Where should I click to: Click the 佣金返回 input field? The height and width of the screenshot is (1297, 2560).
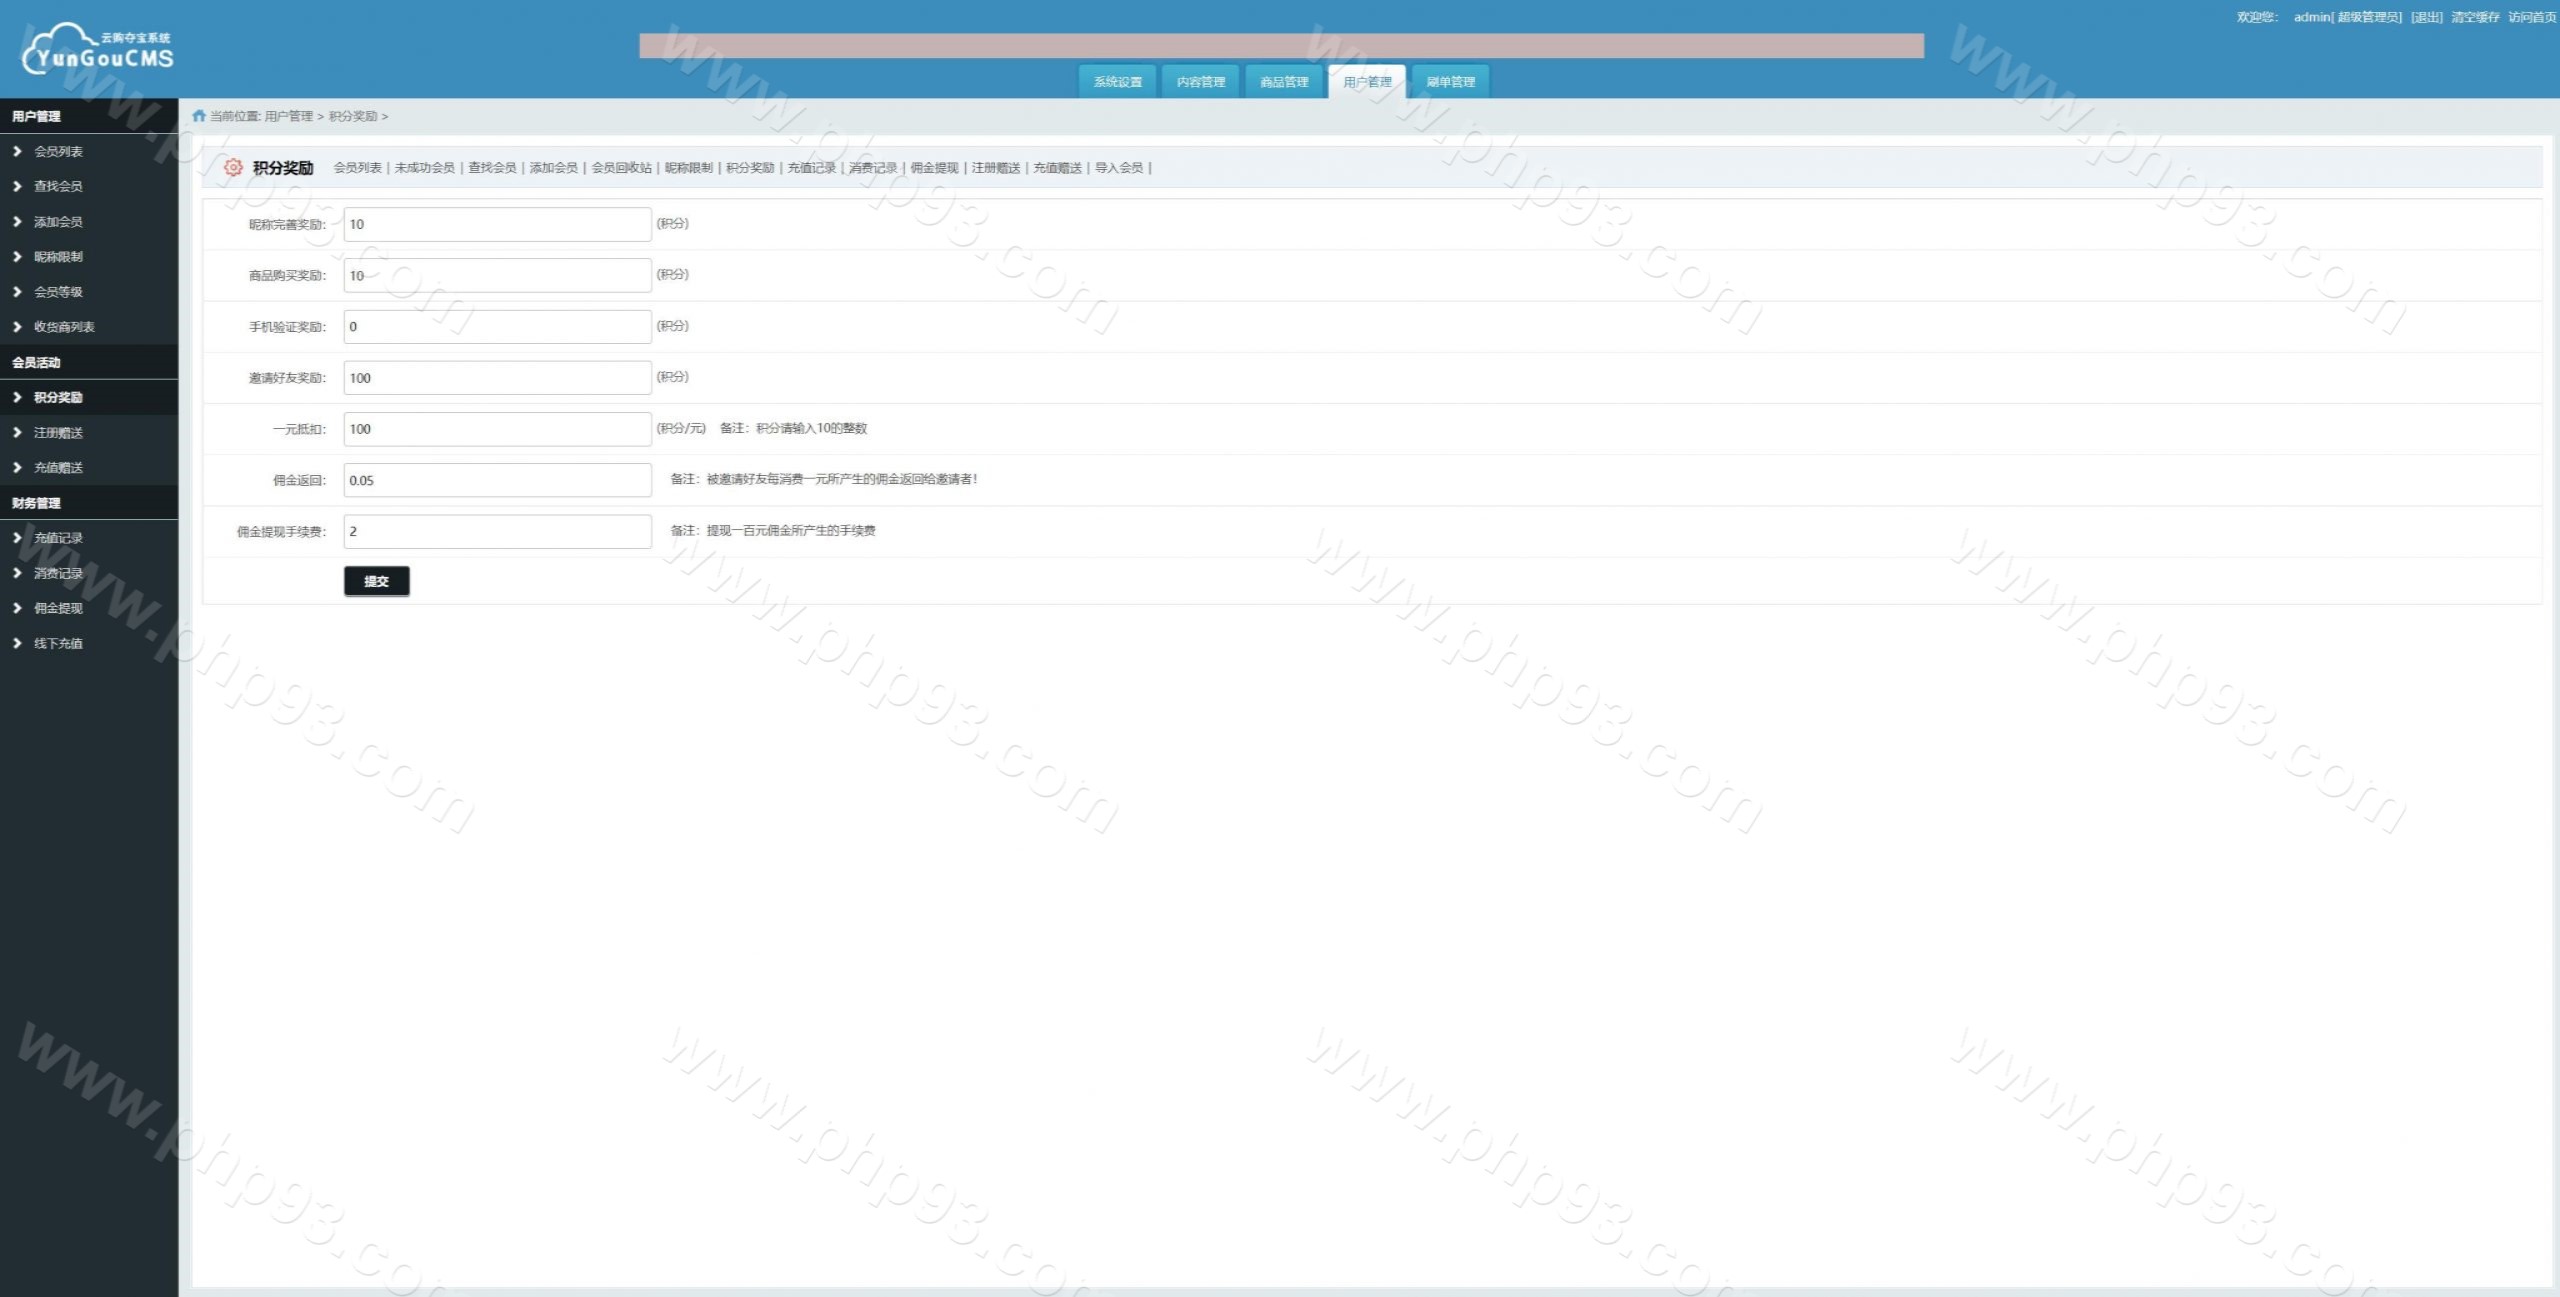[x=497, y=480]
